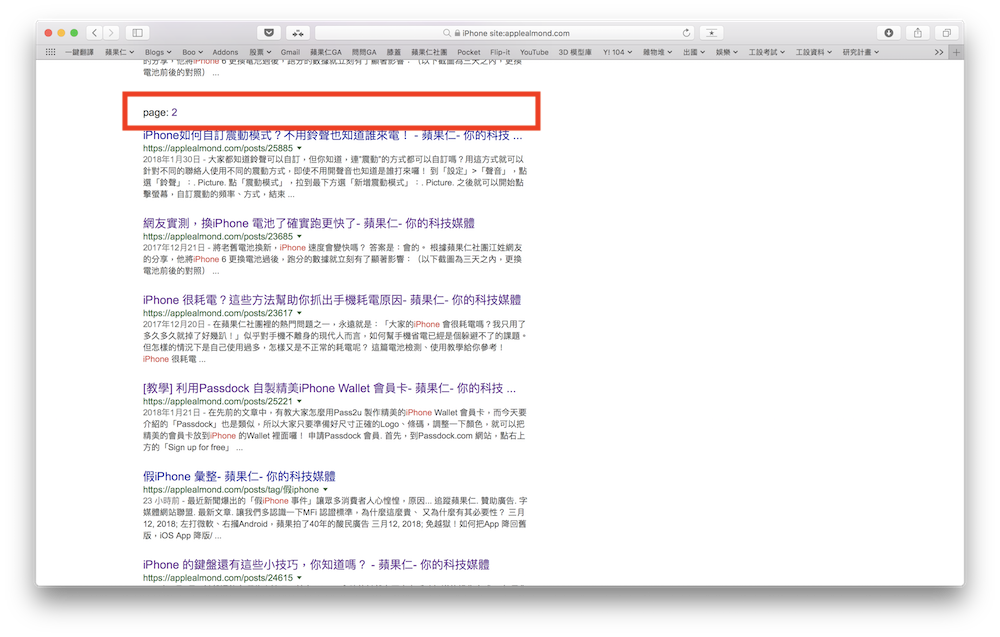Expand the 娛樂 bookmarks folder
Screen dimensions: 1000x637
pyautogui.click(x=726, y=52)
